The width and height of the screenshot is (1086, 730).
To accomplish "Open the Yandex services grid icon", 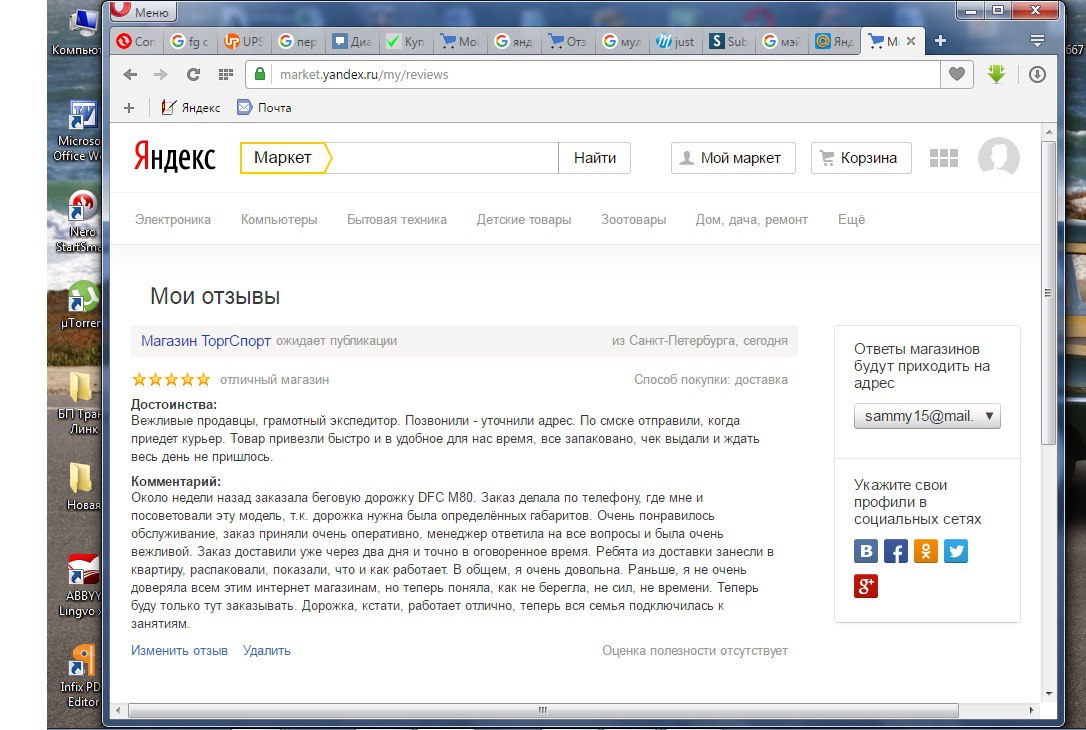I will coord(943,158).
